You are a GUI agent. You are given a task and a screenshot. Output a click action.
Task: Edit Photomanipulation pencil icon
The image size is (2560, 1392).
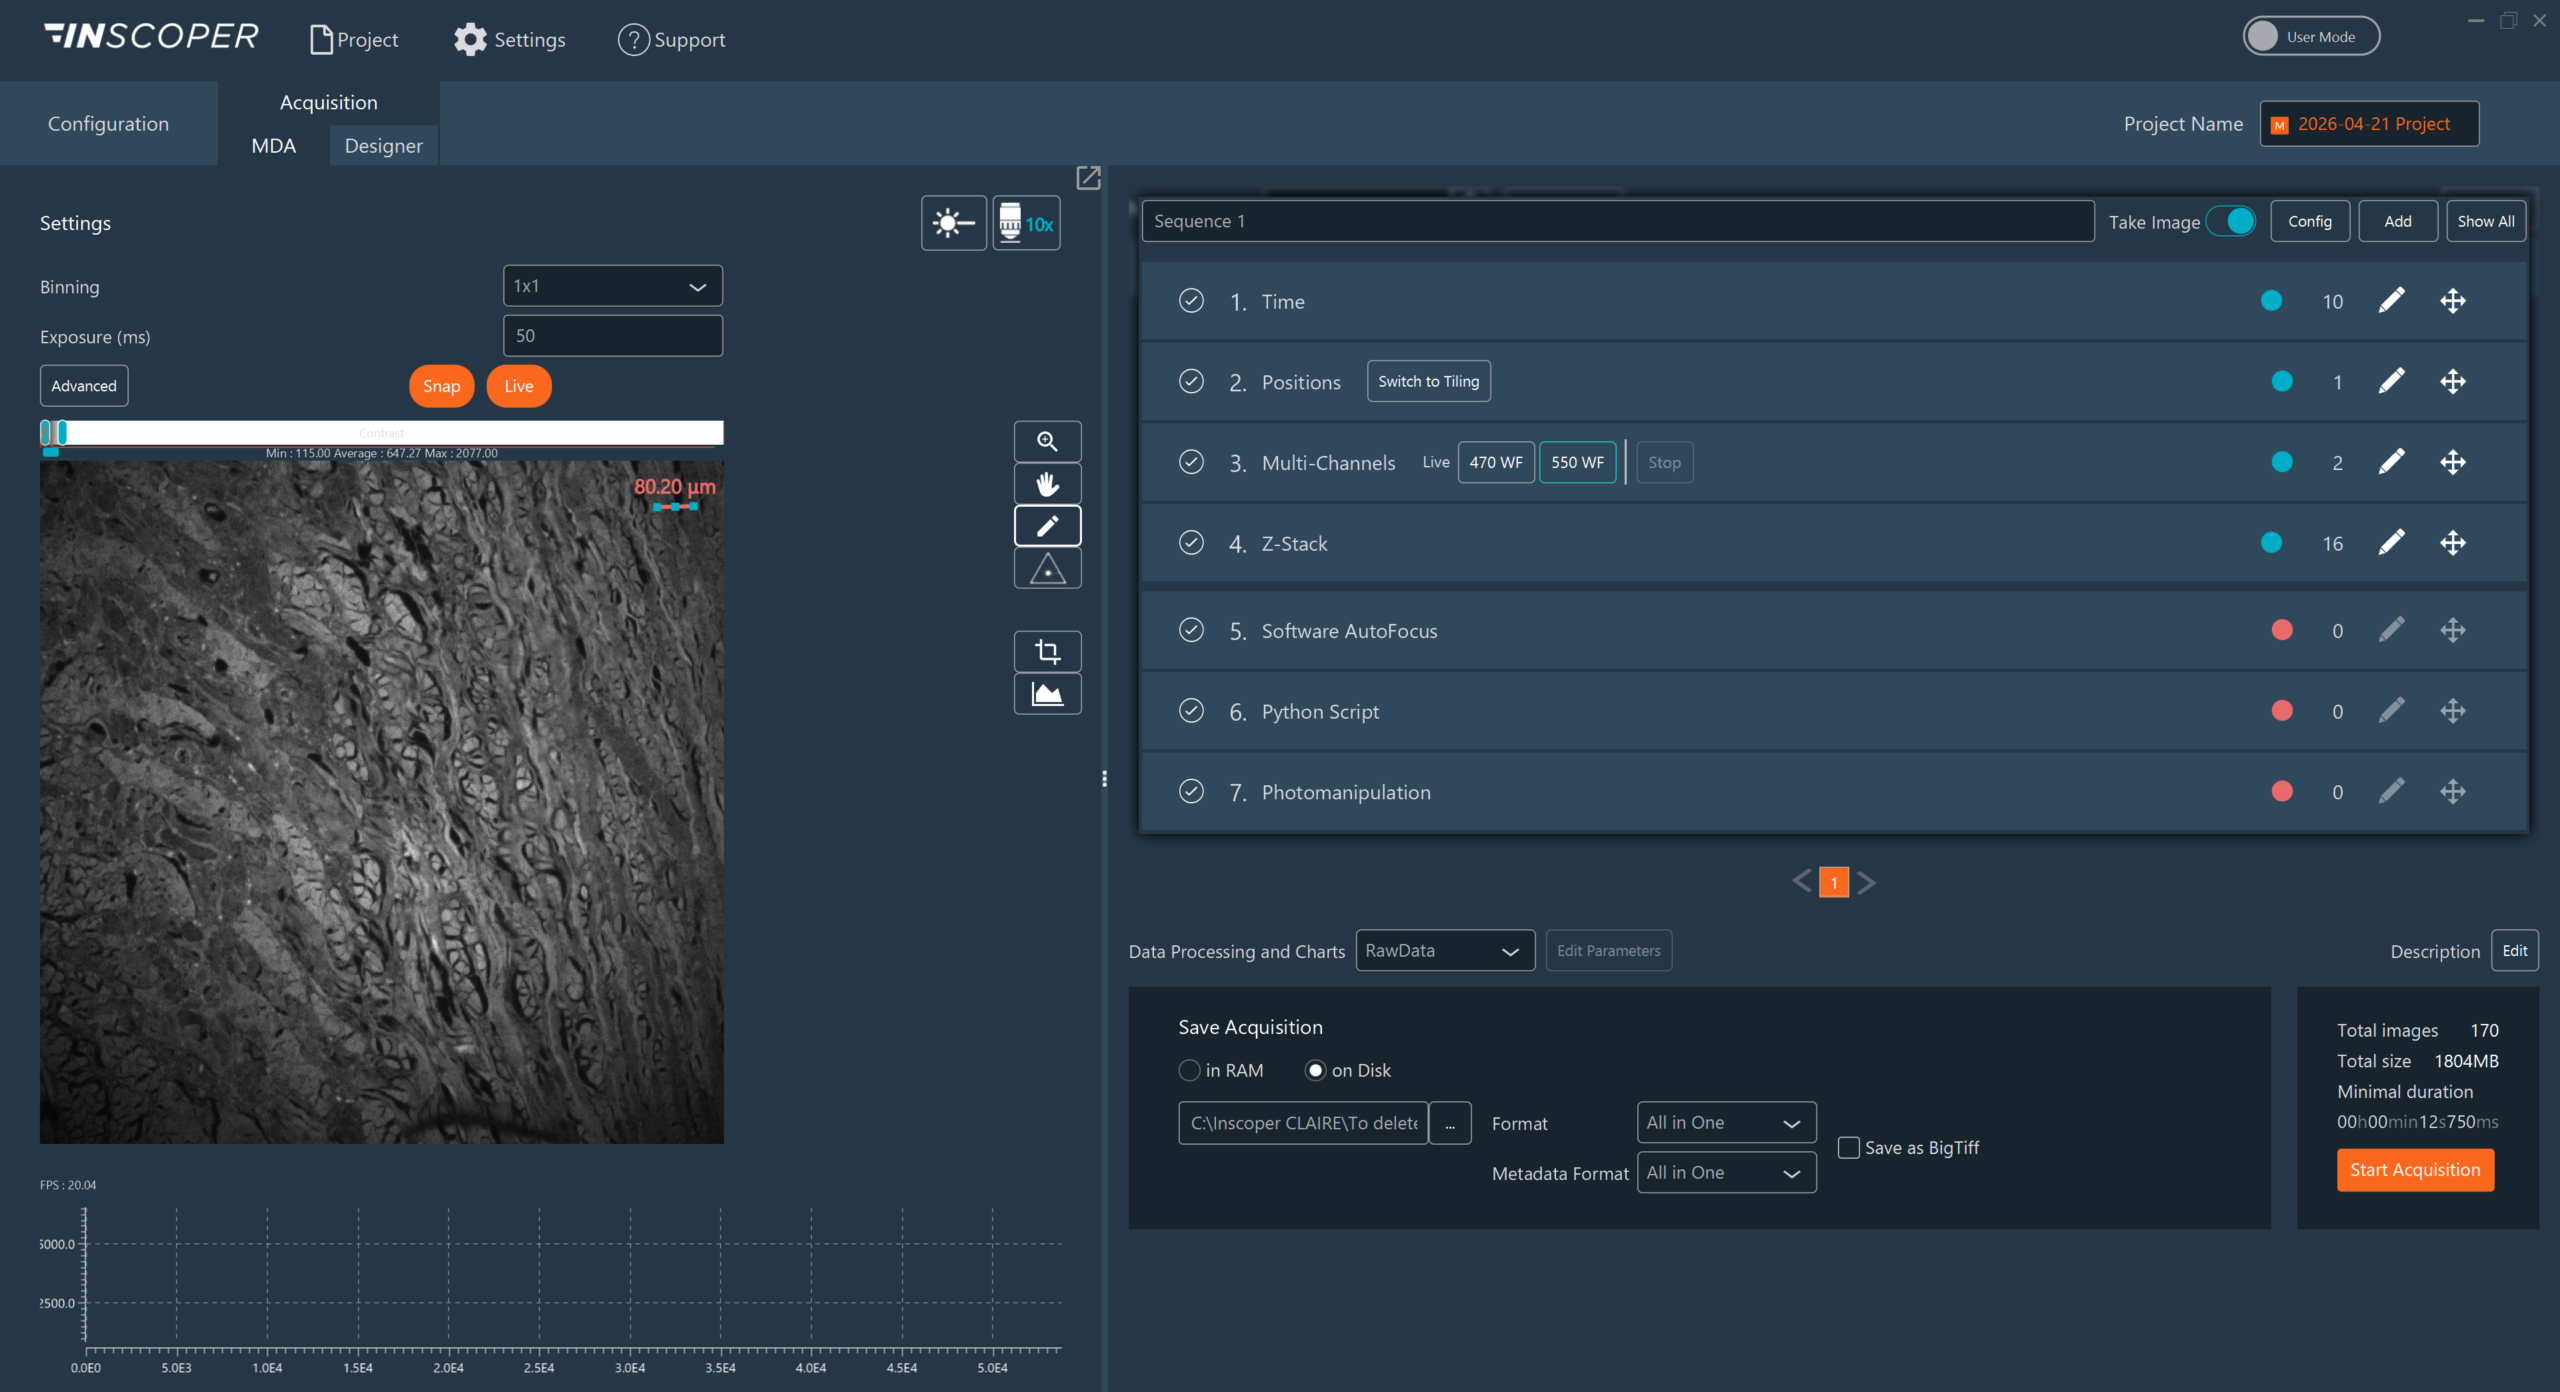point(2391,792)
